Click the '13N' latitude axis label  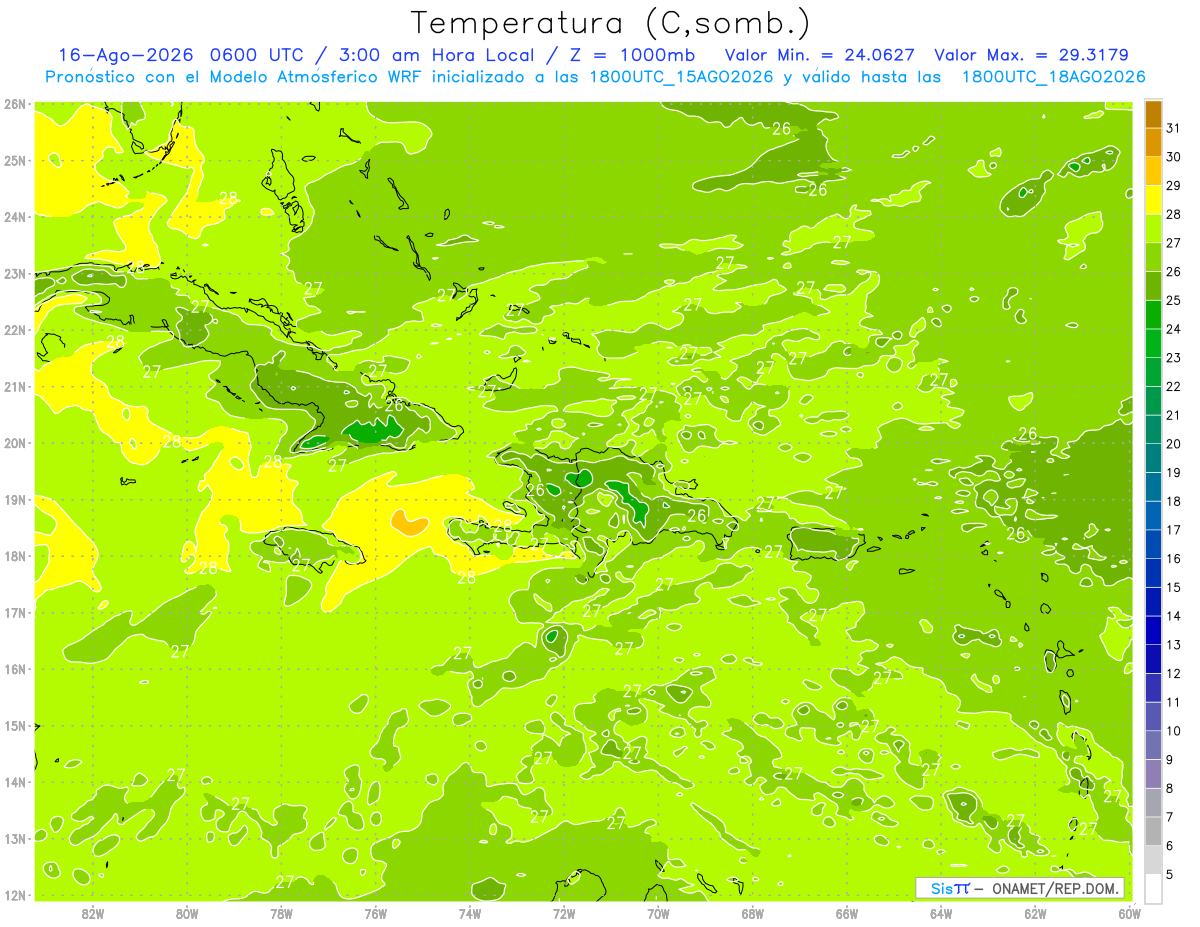14,838
